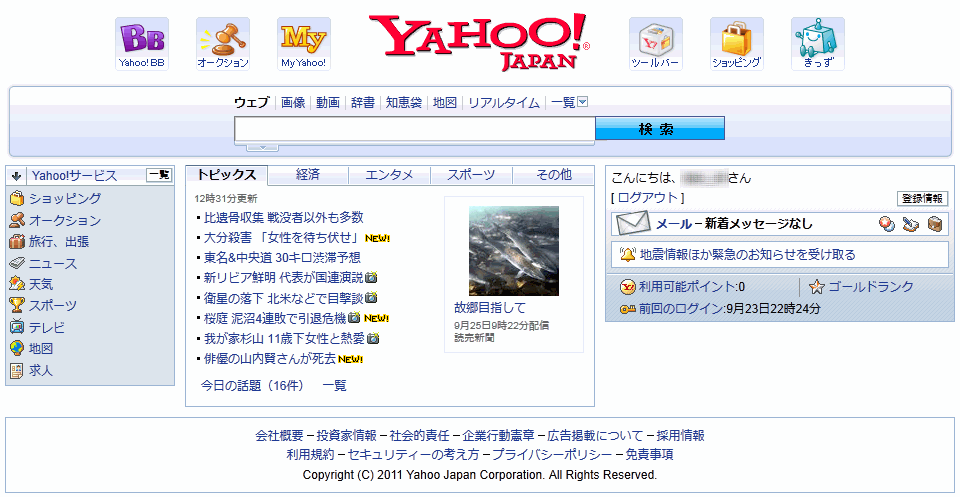The image size is (960, 497).
Task: Expand the 一覧 dropdown in search tabs
Action: (583, 102)
